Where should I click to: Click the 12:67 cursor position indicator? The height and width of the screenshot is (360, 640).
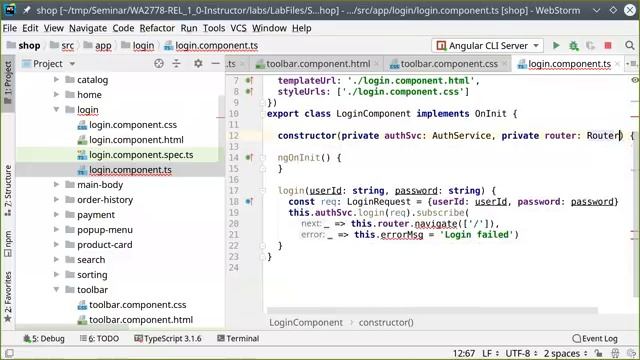pos(464,353)
